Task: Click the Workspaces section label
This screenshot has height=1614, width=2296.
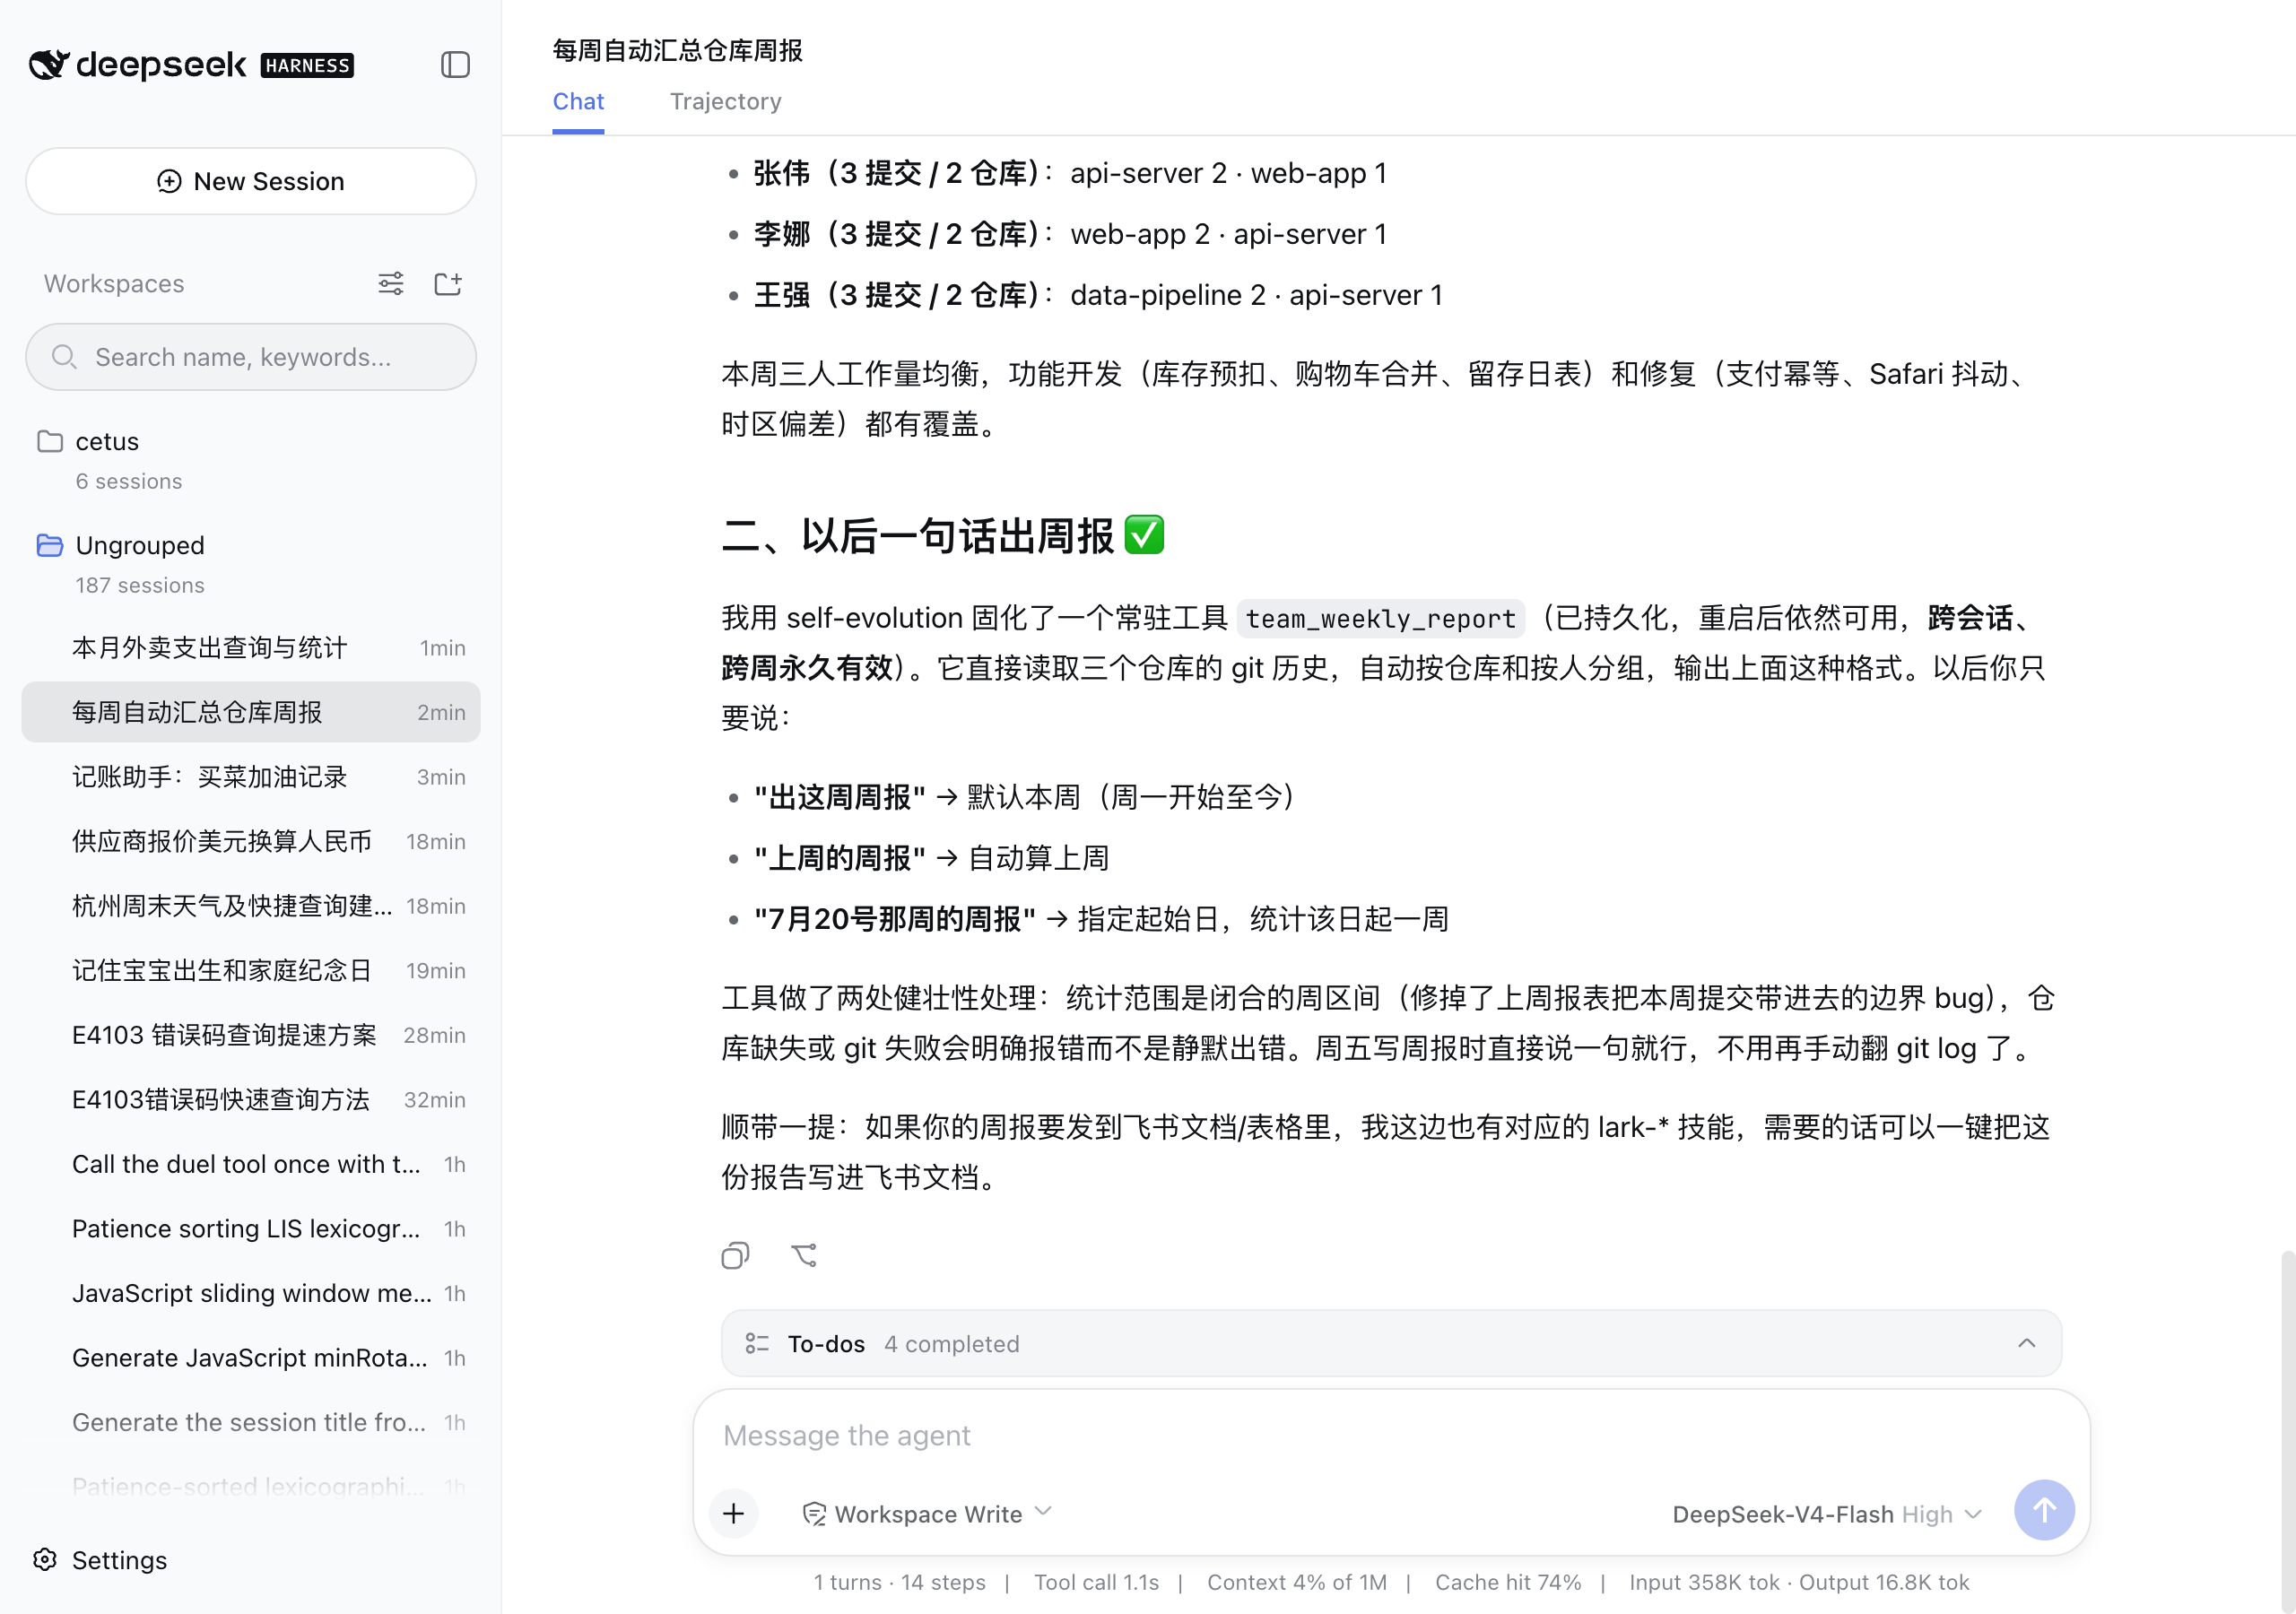Action: pos(114,284)
